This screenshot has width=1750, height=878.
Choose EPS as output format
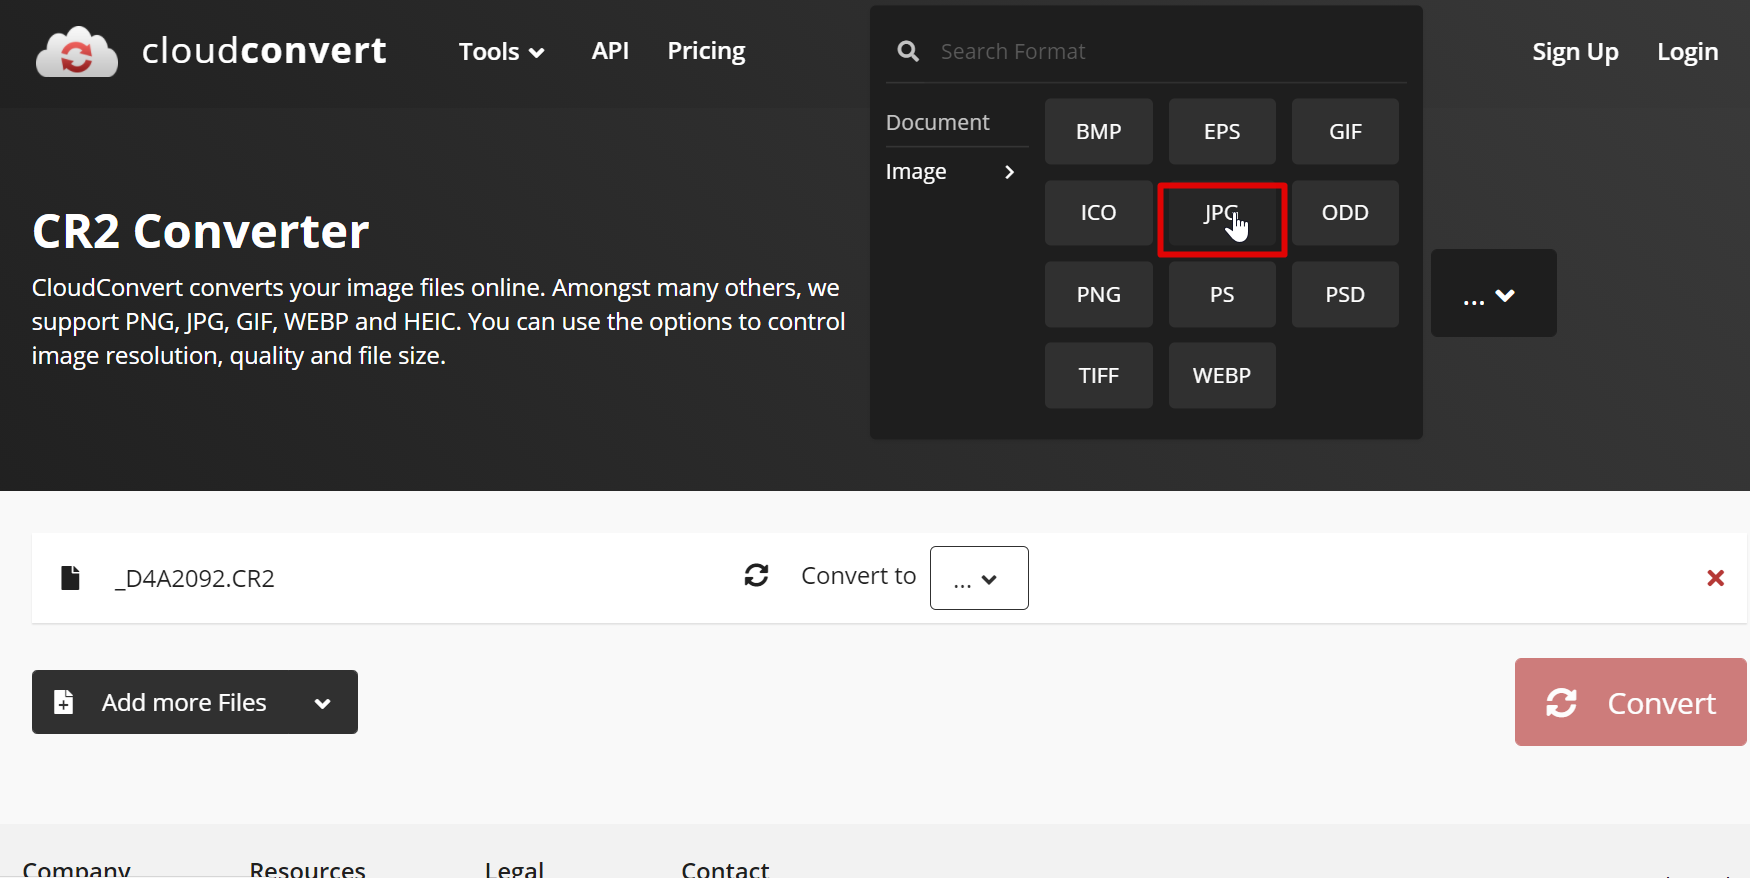(x=1222, y=131)
